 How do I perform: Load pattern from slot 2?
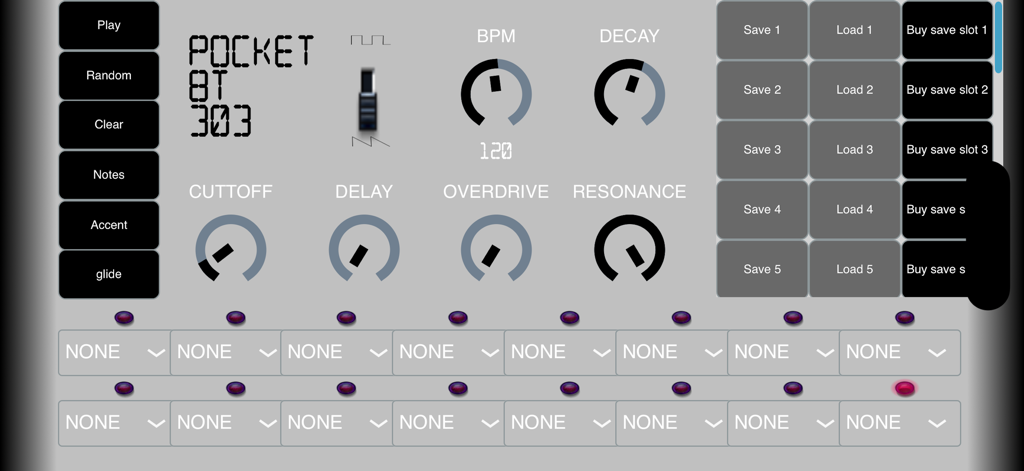pyautogui.click(x=855, y=90)
